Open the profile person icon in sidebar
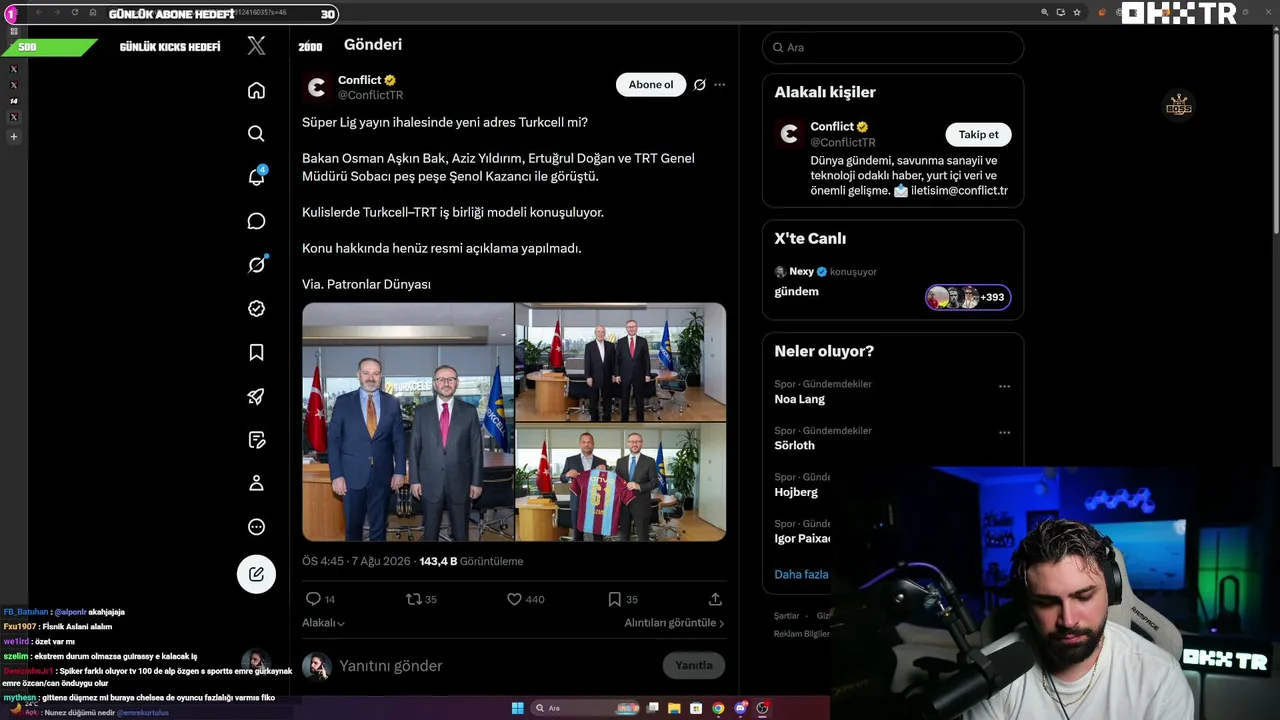 coord(256,483)
